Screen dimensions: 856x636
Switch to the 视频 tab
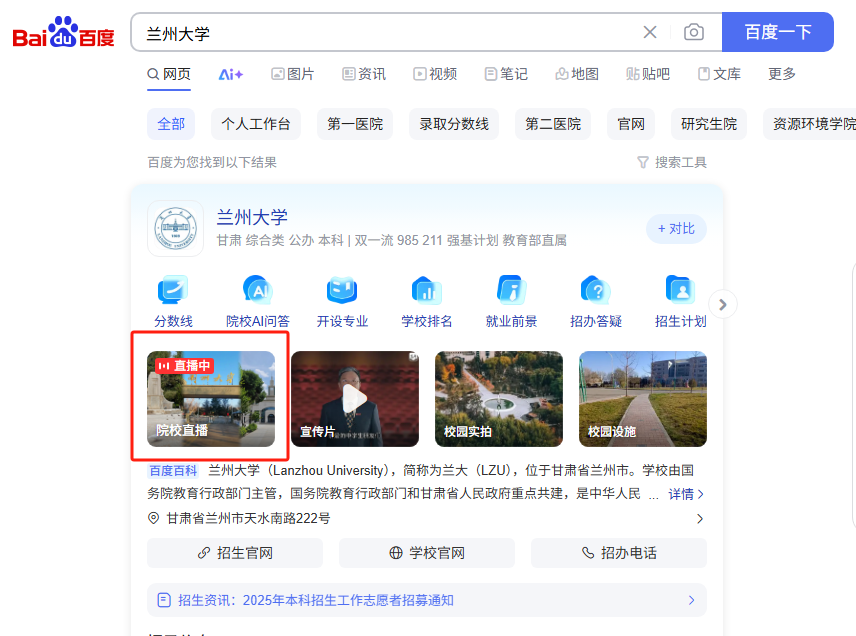click(435, 74)
